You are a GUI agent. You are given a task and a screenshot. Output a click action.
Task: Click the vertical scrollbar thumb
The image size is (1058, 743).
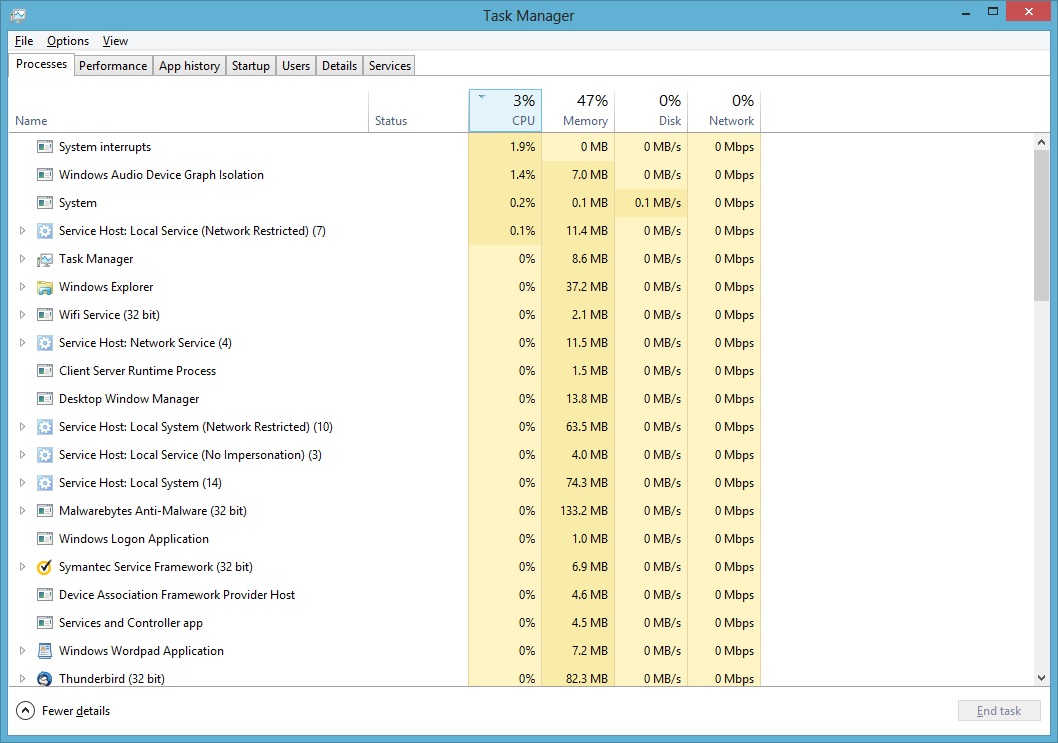(x=1041, y=225)
